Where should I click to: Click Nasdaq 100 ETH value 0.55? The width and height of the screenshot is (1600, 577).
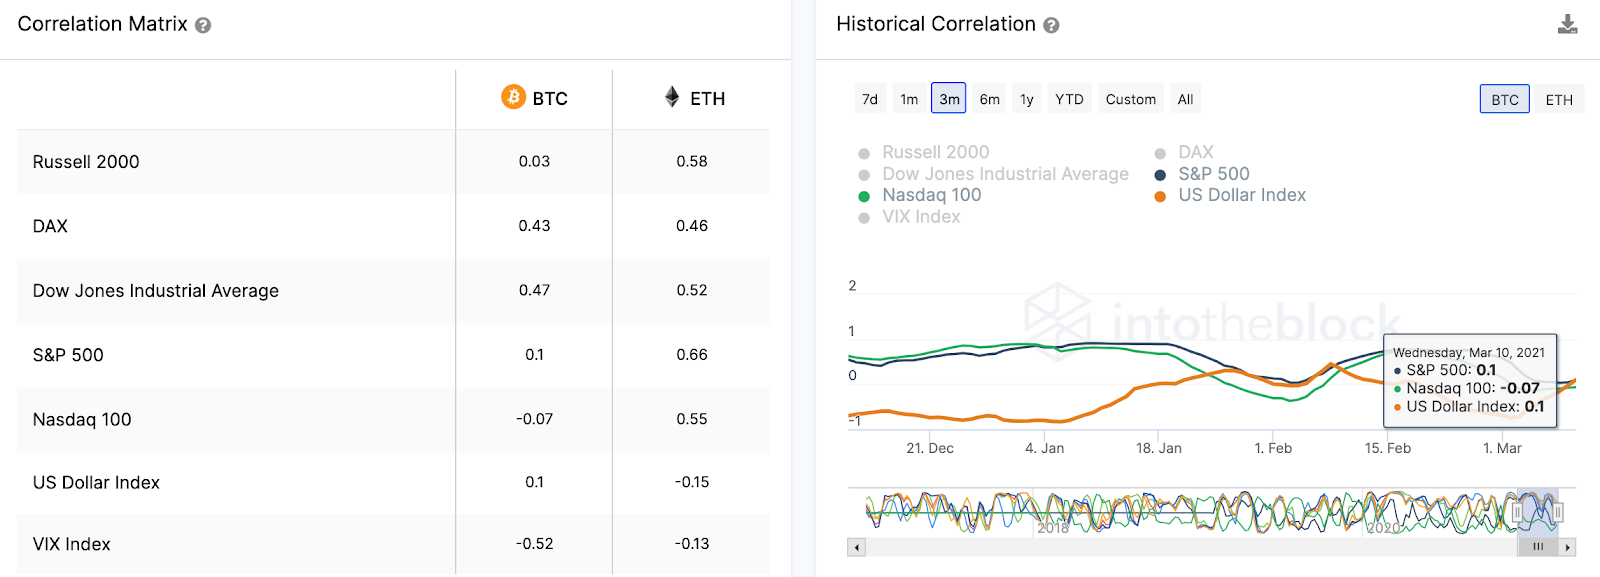692,419
